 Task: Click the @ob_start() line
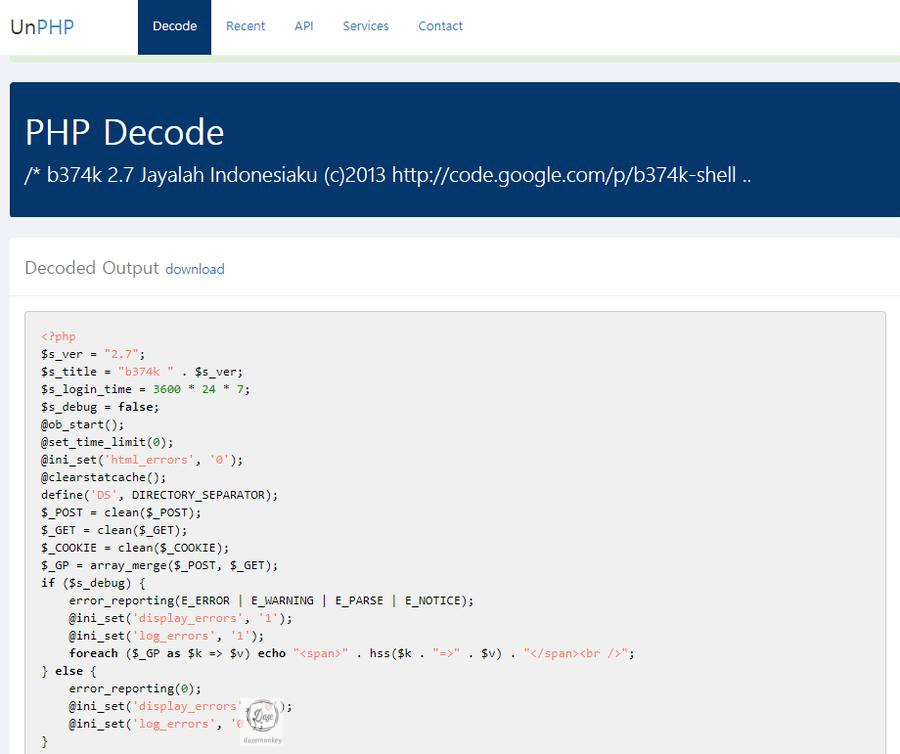tap(83, 425)
